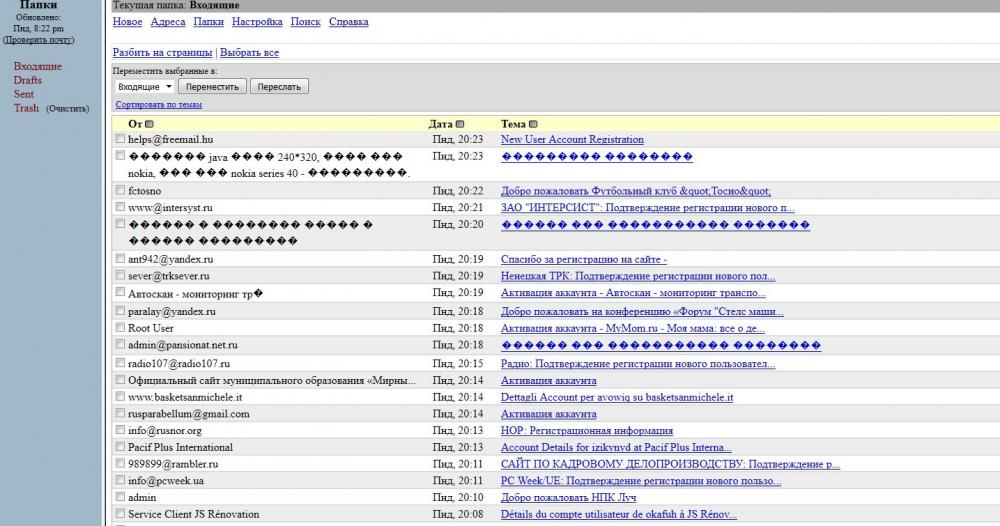The width and height of the screenshot is (1000, 526).
Task: Sort messages by the Дата column icon
Action: [x=460, y=124]
